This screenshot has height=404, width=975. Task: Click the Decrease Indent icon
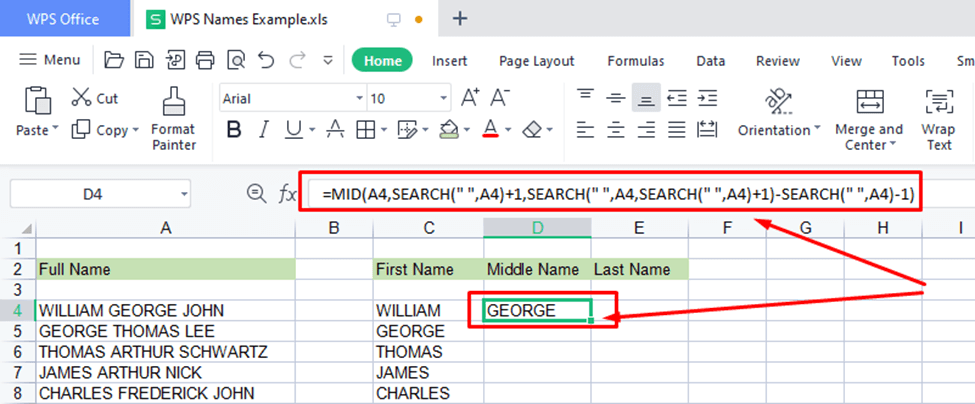(x=677, y=98)
